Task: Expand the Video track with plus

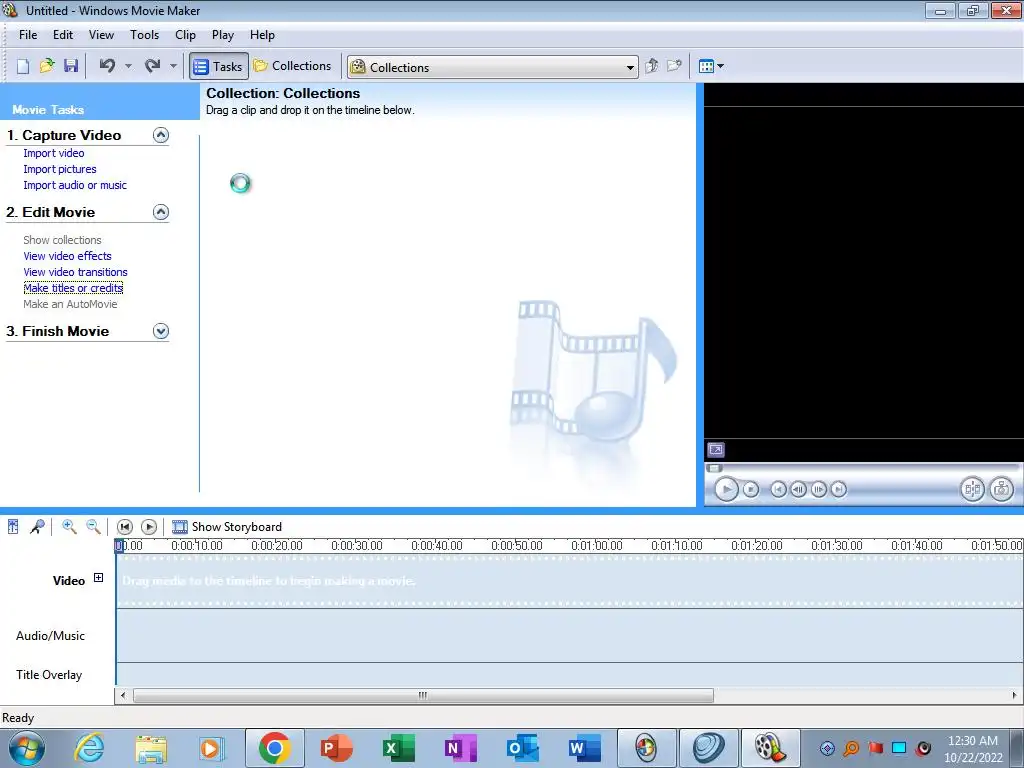Action: [98, 577]
